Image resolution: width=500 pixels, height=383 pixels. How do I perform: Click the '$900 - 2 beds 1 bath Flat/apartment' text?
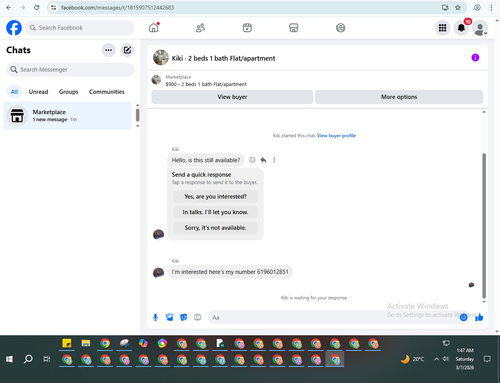click(x=206, y=84)
